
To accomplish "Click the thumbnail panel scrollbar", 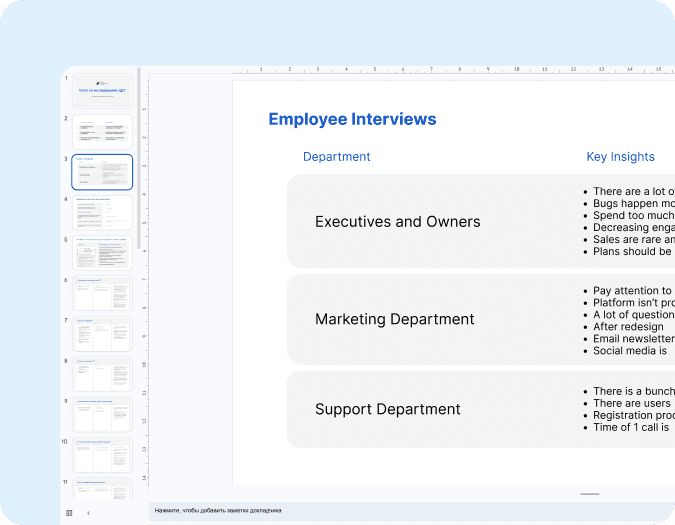I will coord(139,158).
